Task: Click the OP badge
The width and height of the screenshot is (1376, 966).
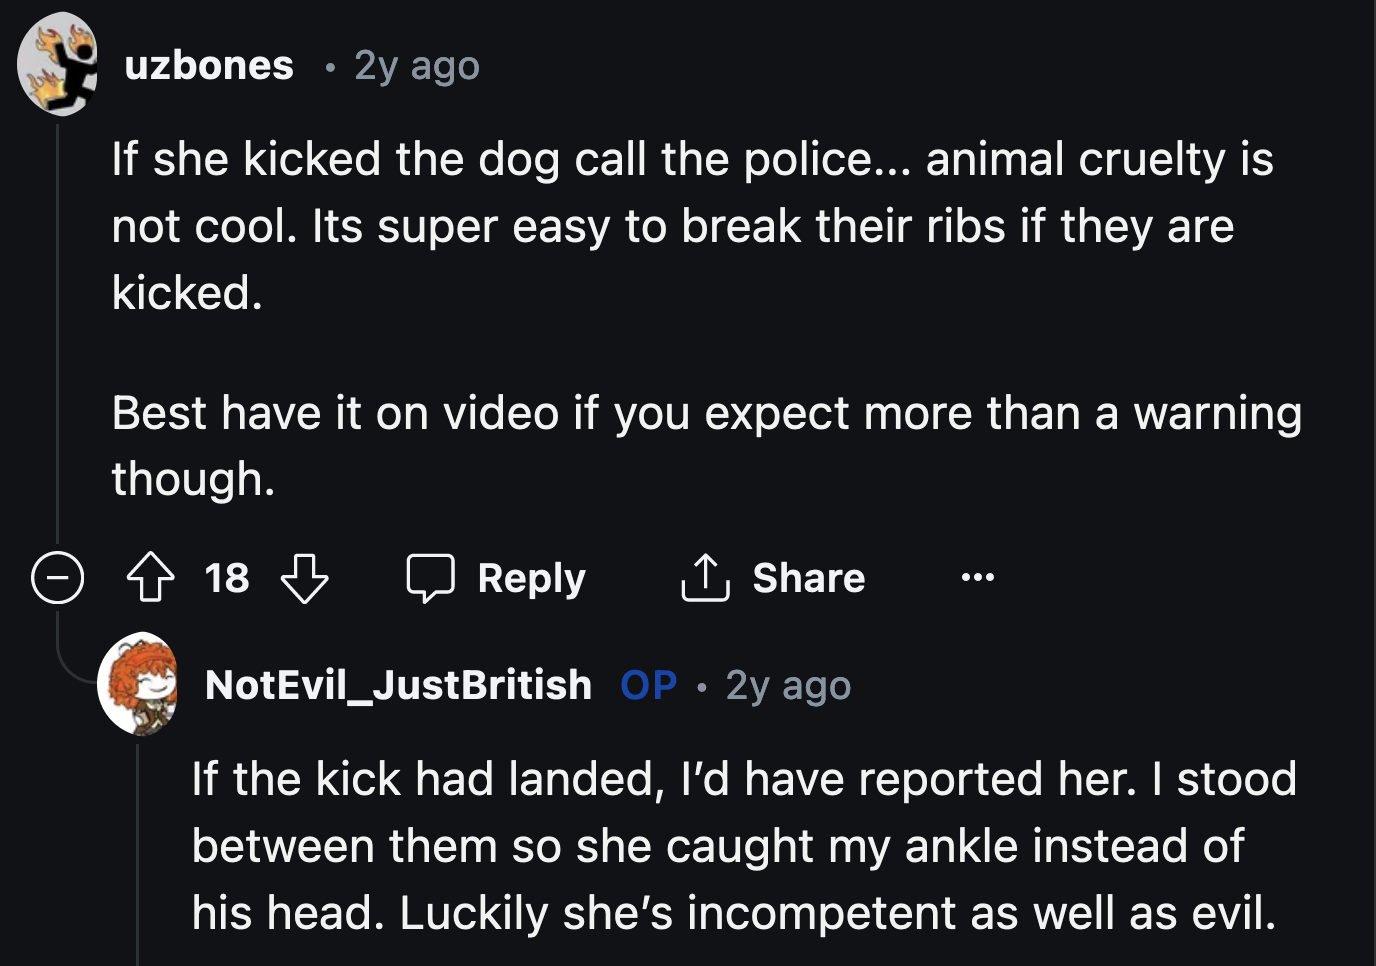Action: 648,686
